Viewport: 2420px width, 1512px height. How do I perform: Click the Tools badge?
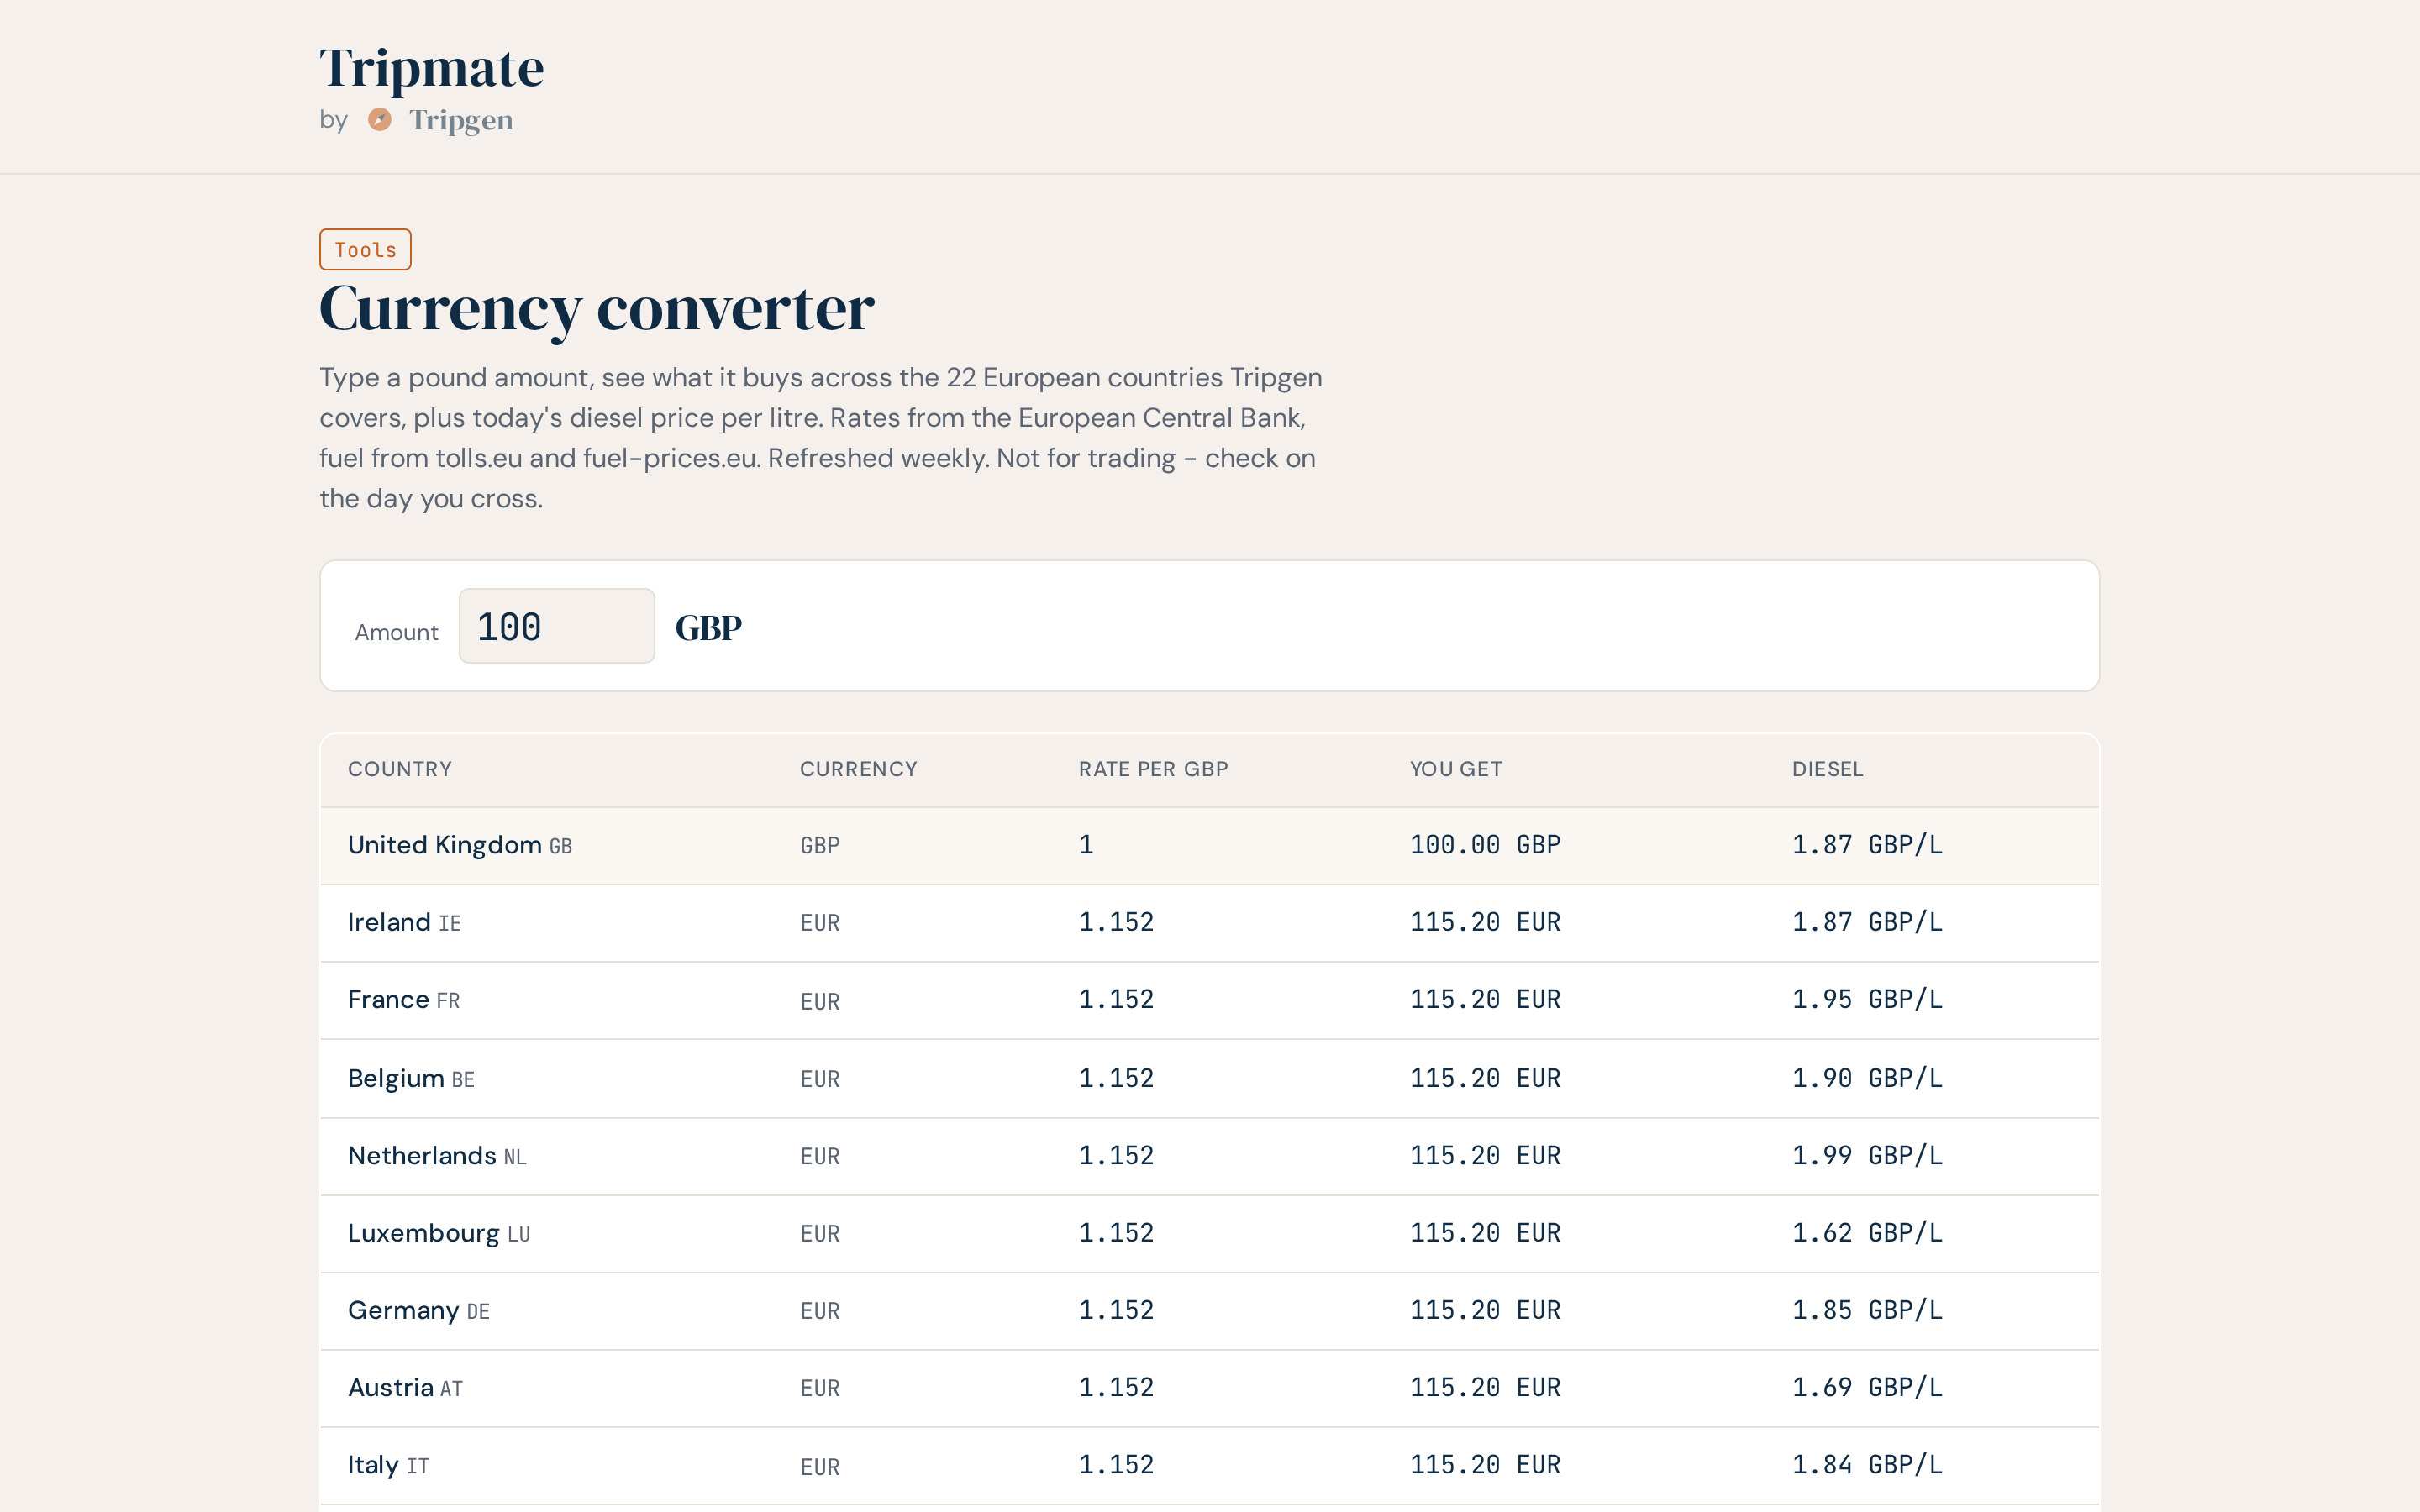point(365,249)
